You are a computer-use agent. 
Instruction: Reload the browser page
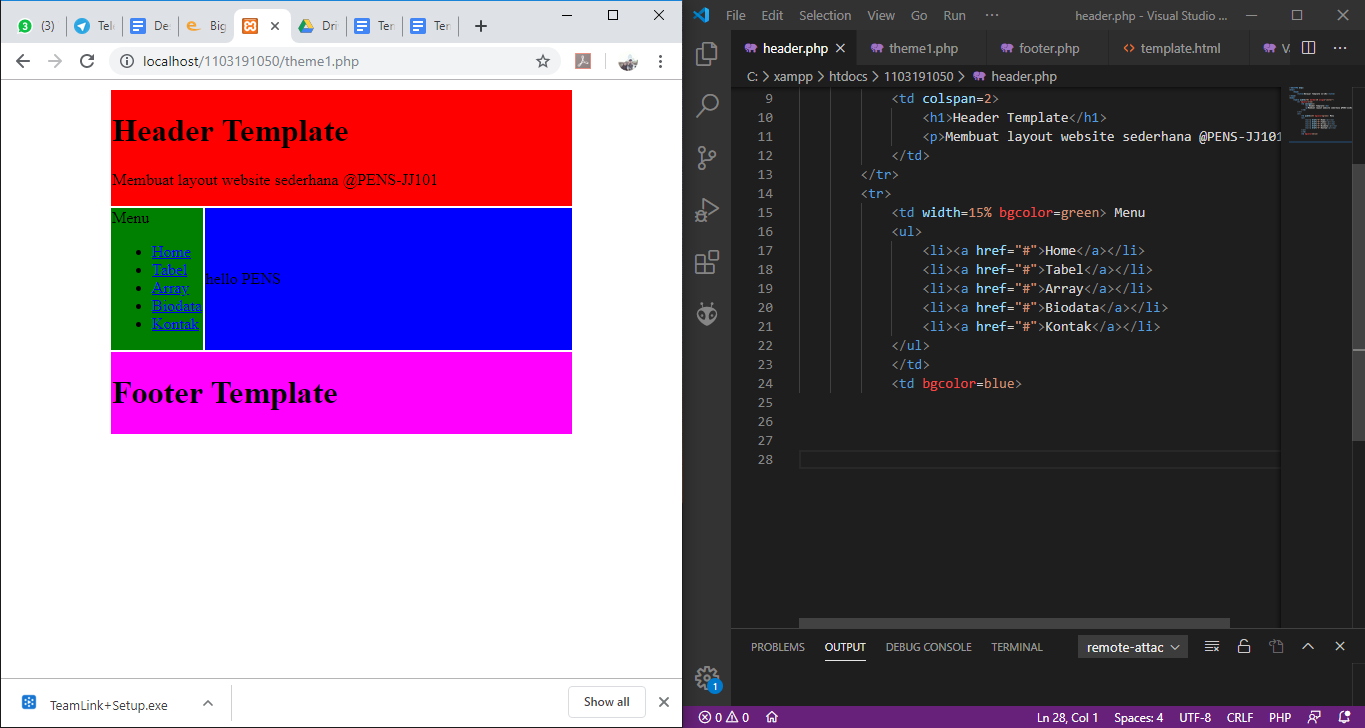tap(87, 61)
